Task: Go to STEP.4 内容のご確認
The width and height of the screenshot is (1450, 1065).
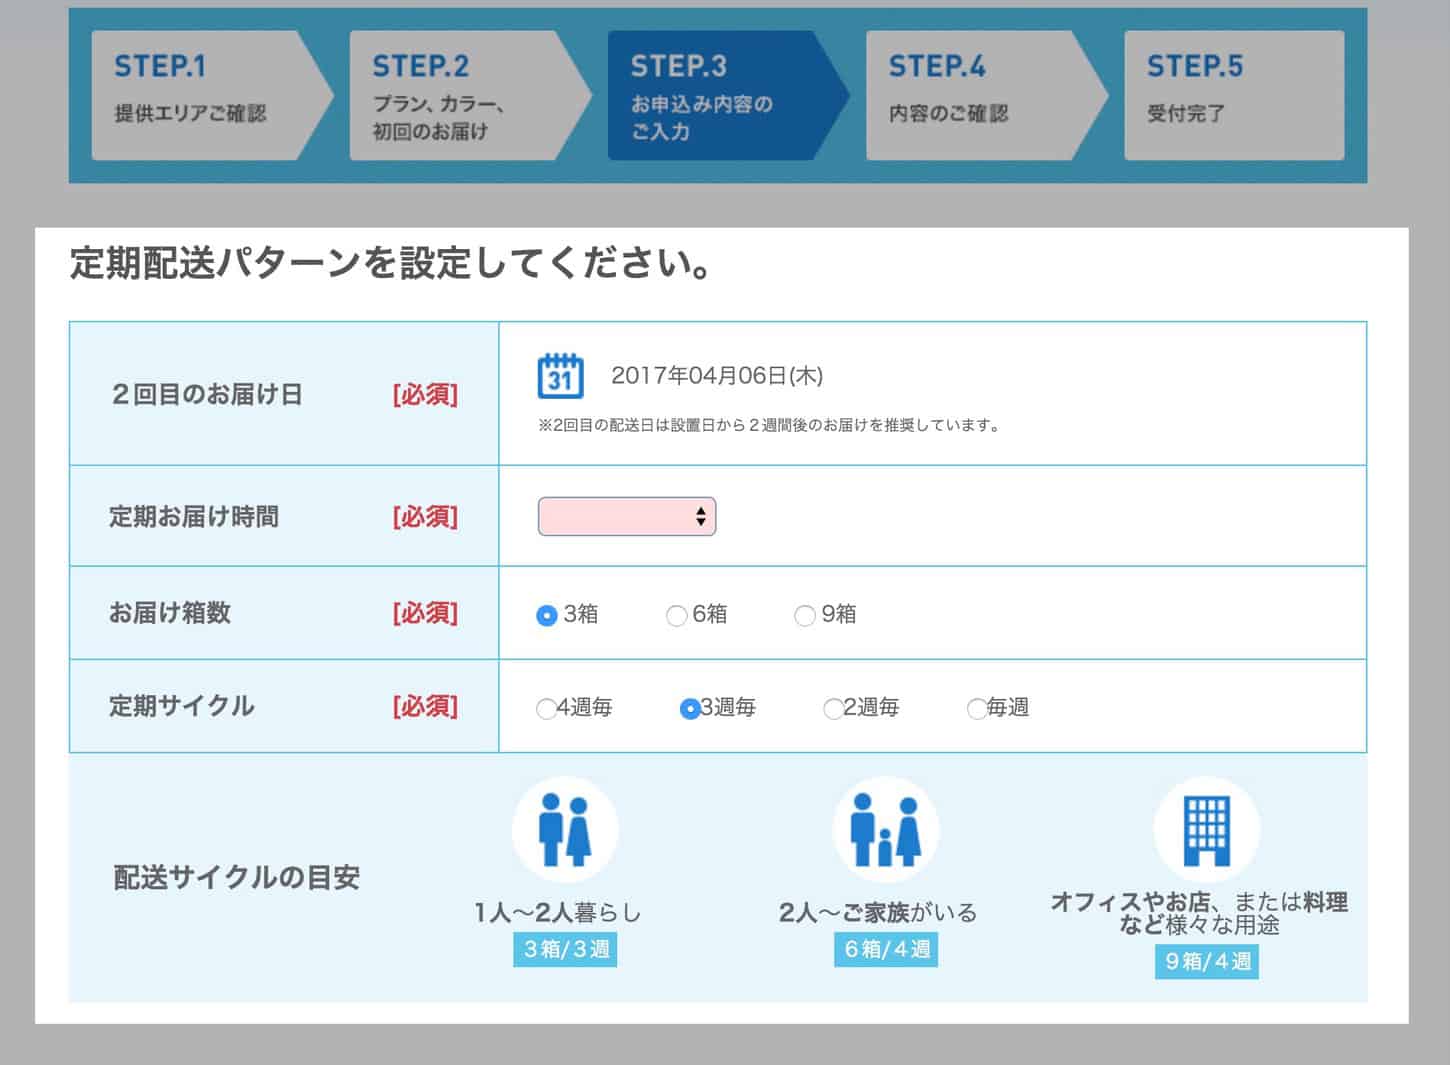Action: [987, 95]
